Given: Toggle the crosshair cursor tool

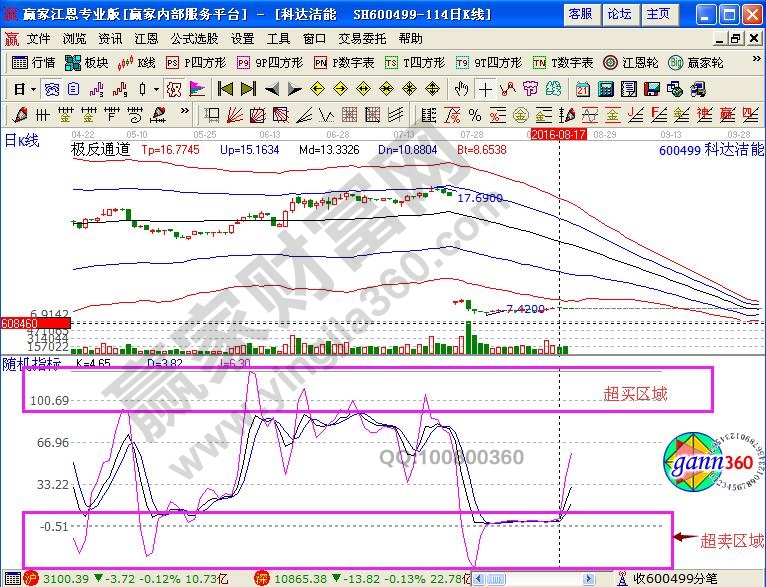Looking at the screenshot, I should click(x=484, y=88).
